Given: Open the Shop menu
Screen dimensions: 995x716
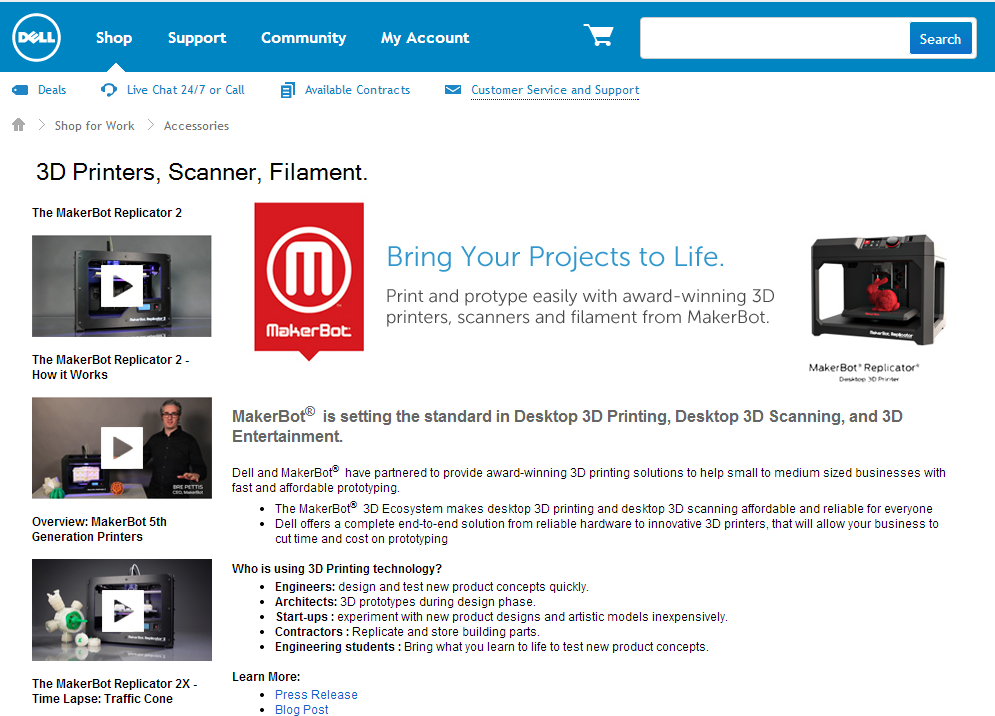Looking at the screenshot, I should point(114,38).
